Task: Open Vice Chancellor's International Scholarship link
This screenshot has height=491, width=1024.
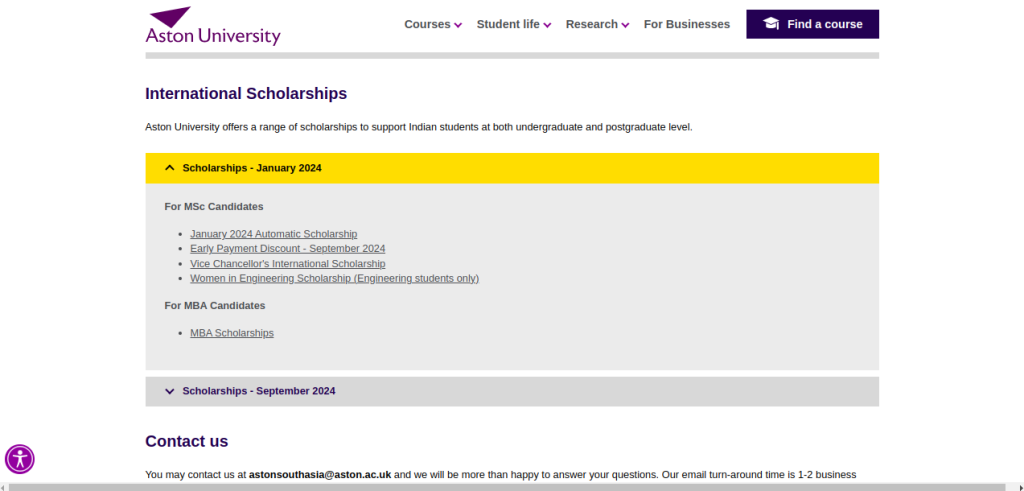Action: pos(287,264)
